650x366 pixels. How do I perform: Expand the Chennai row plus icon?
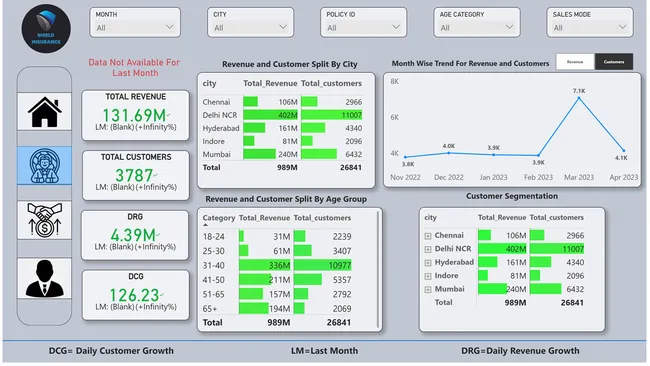[x=428, y=236]
